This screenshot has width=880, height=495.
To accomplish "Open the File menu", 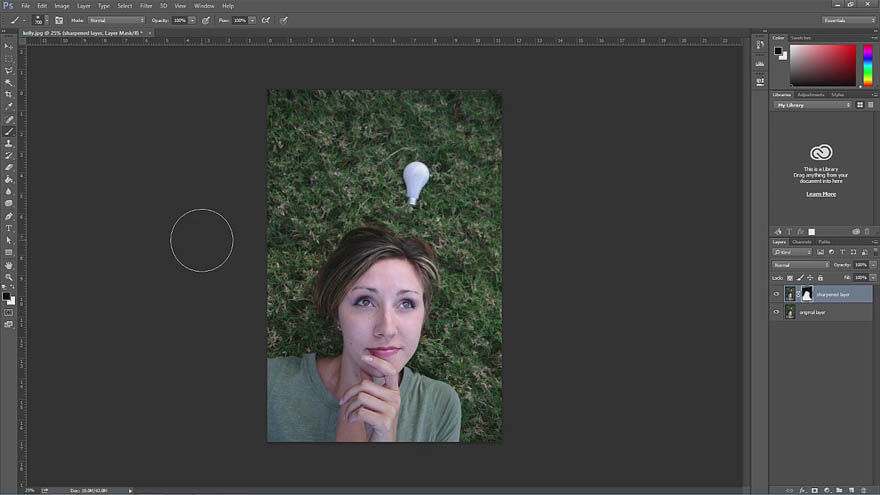I will click(x=26, y=6).
